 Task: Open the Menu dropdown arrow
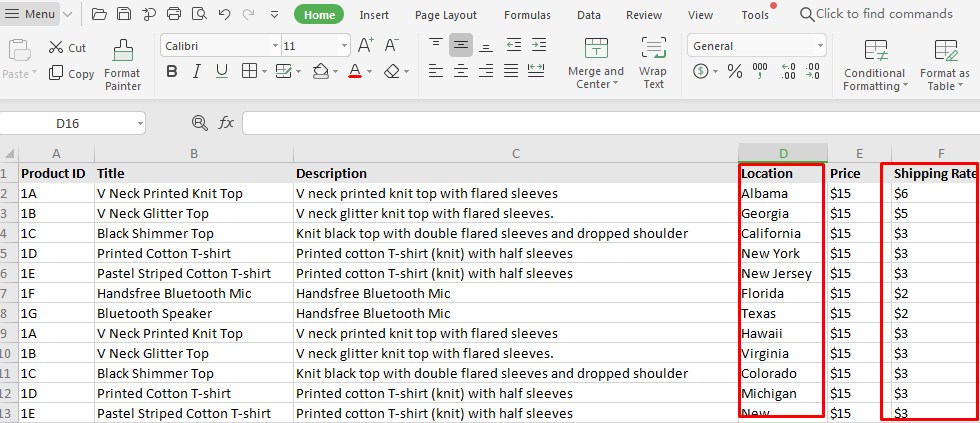[x=68, y=14]
